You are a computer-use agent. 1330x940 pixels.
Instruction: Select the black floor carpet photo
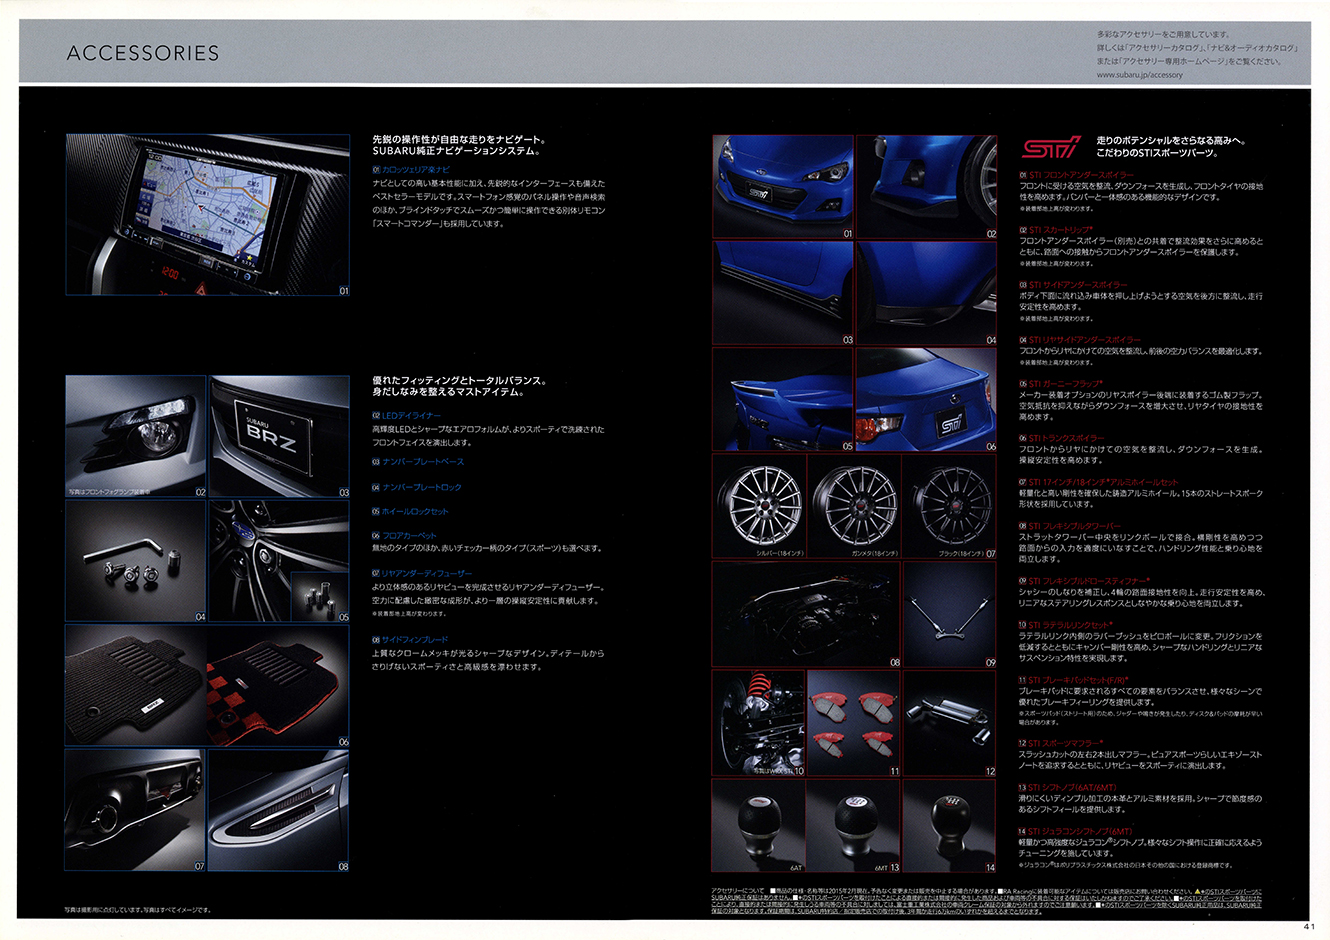(136, 686)
